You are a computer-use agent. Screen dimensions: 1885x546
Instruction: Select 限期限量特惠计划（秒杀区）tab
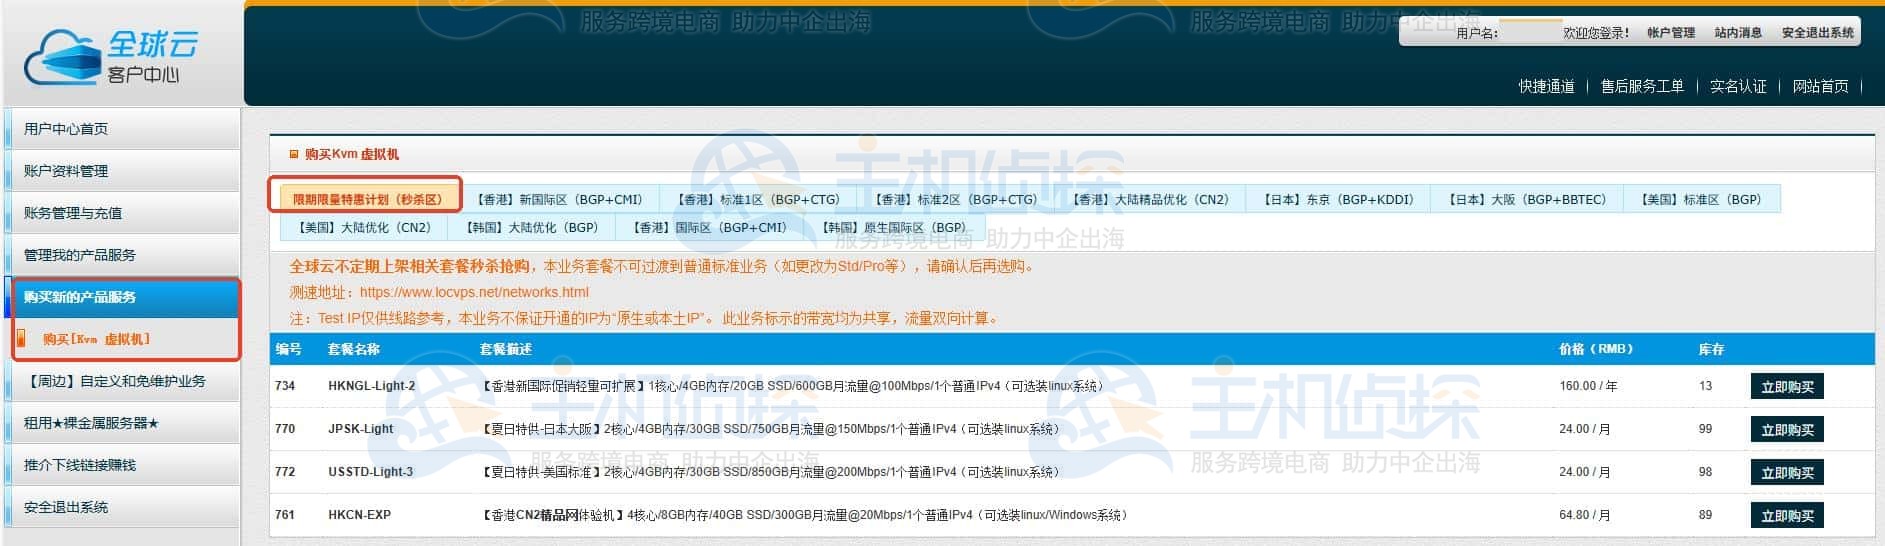[x=367, y=199]
